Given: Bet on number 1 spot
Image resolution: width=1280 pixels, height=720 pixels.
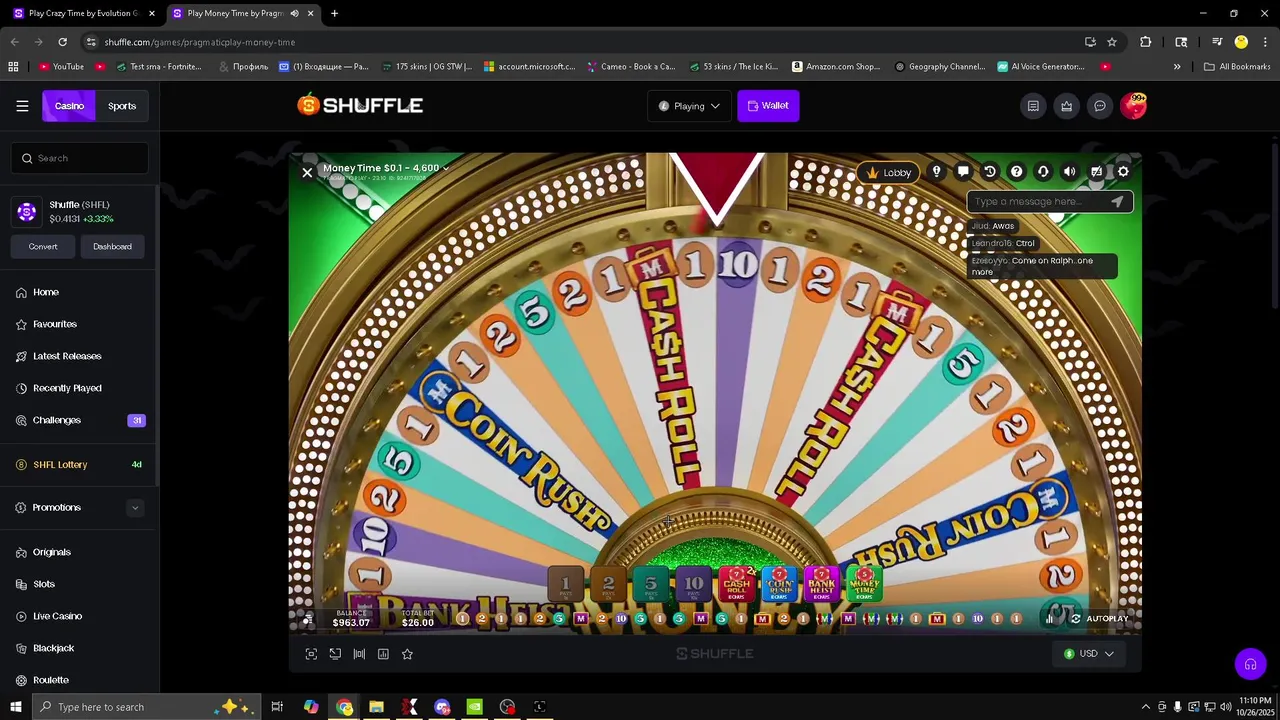Looking at the screenshot, I should (x=565, y=585).
